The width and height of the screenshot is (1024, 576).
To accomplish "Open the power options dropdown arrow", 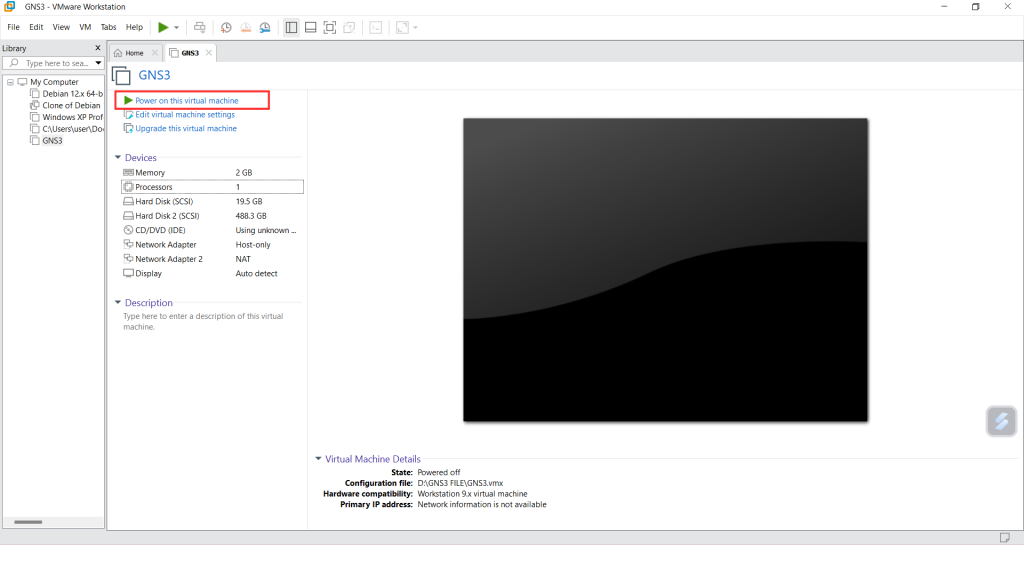I will click(x=177, y=27).
